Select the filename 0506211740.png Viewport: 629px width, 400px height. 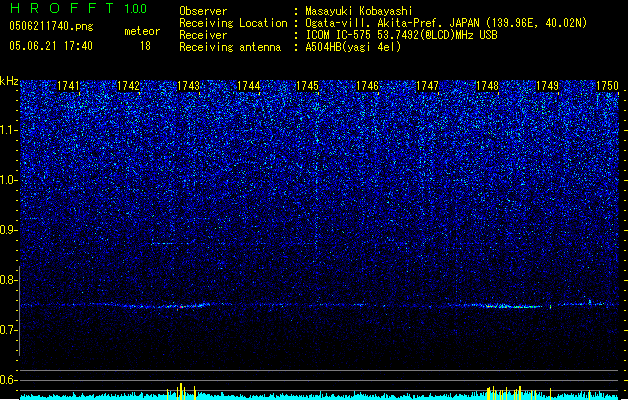(51, 26)
